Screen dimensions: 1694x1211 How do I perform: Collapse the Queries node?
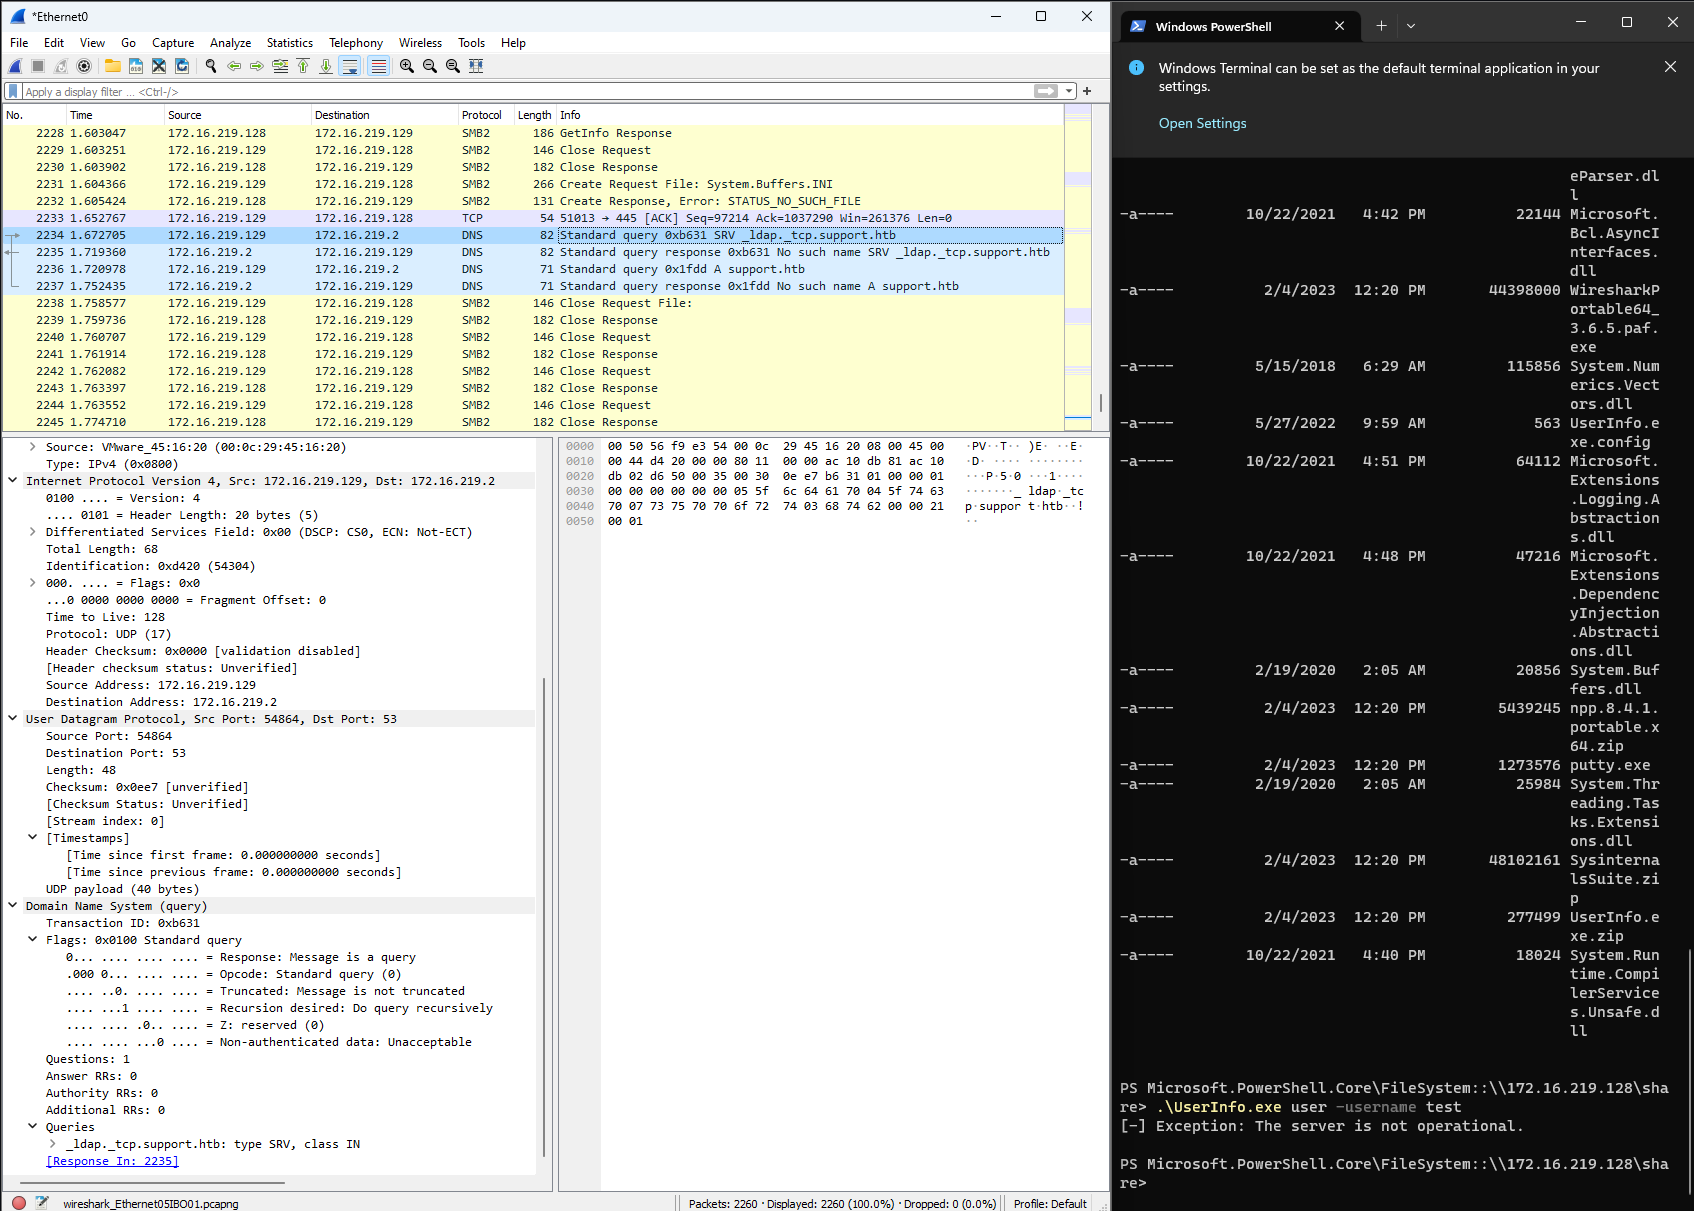coord(33,1127)
